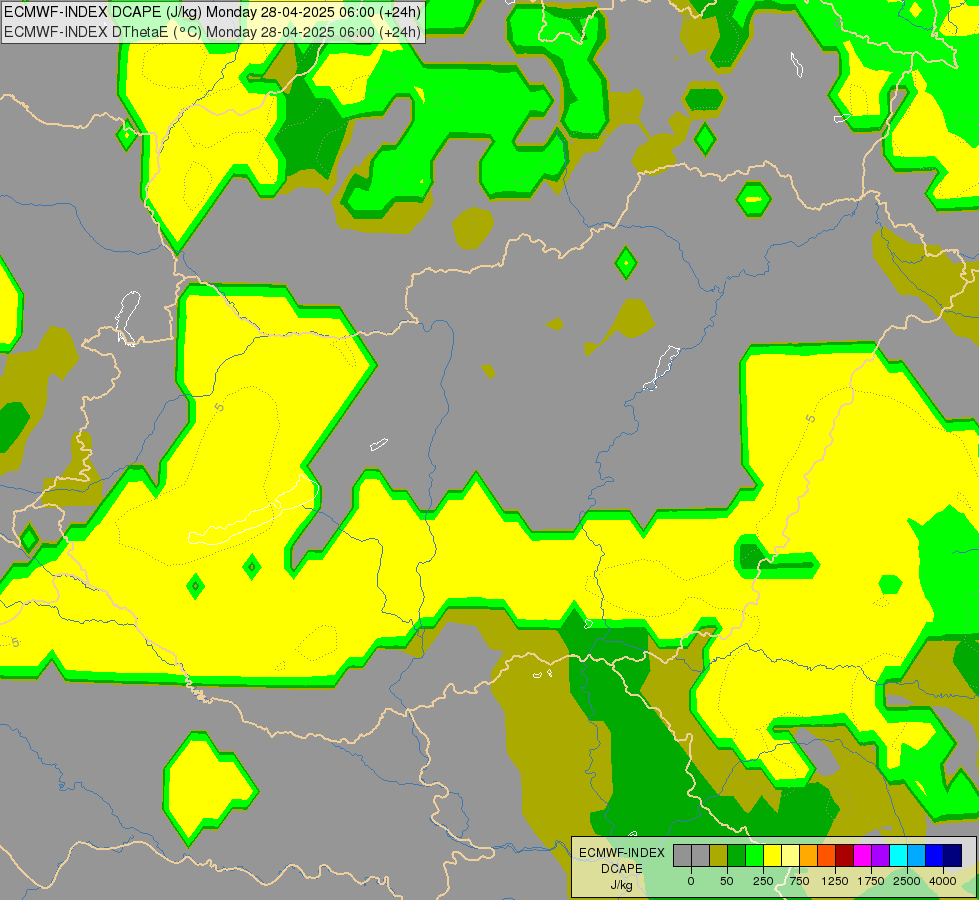
Task: Click the legend tick label 2500
Action: point(907,881)
